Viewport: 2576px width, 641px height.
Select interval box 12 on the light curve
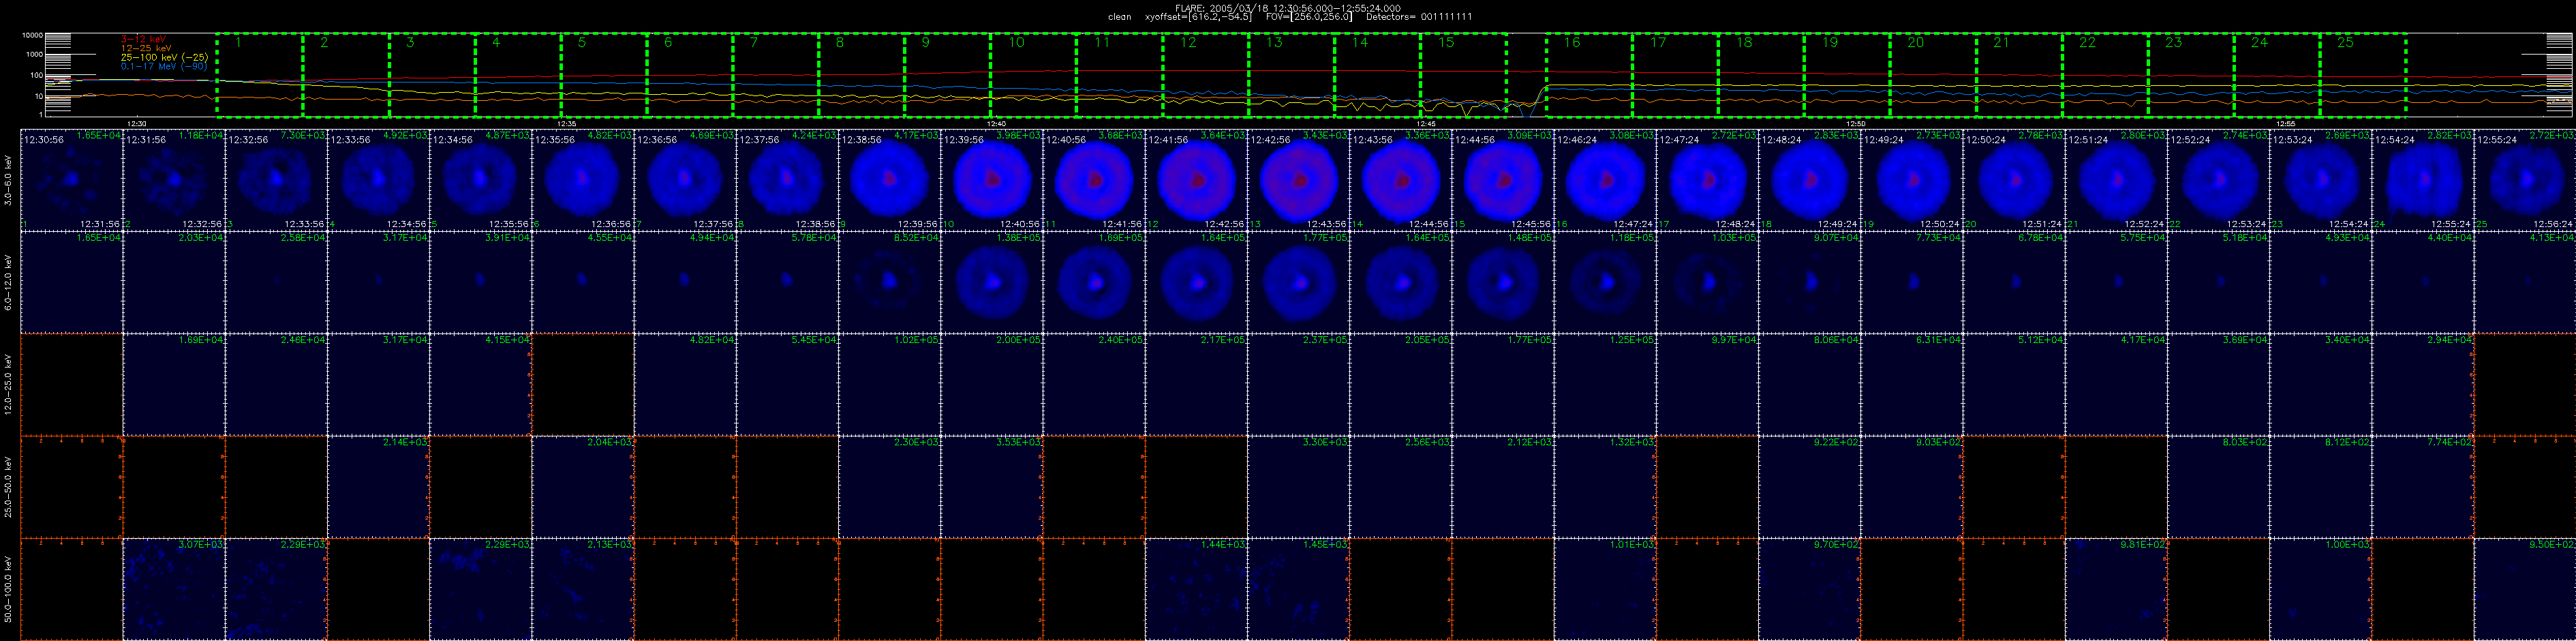coord(1205,75)
